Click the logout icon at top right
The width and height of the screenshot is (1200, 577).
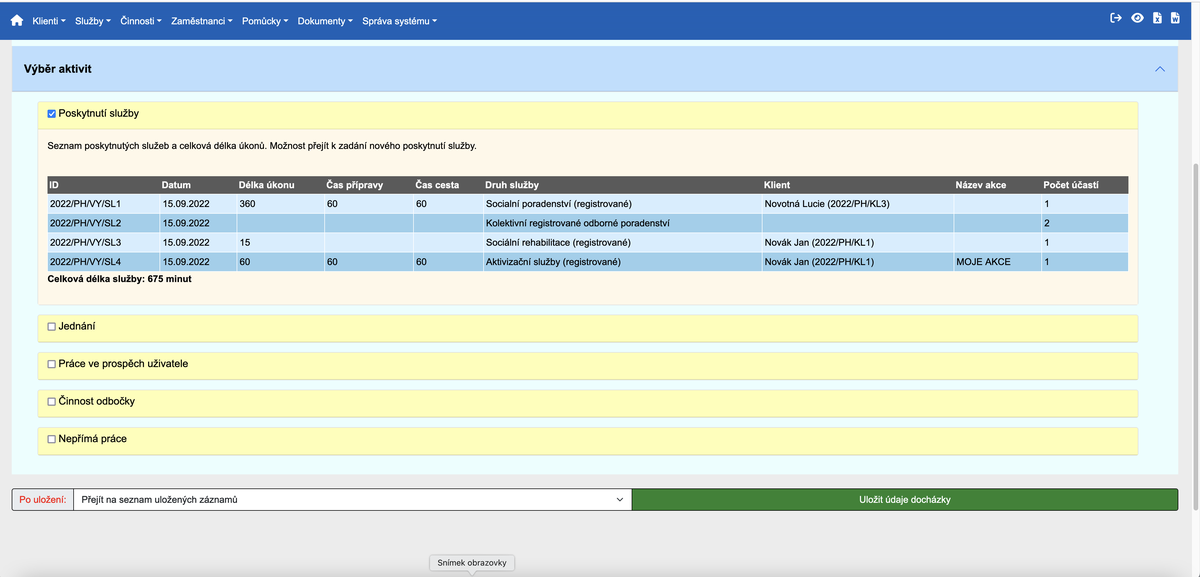click(1114, 17)
